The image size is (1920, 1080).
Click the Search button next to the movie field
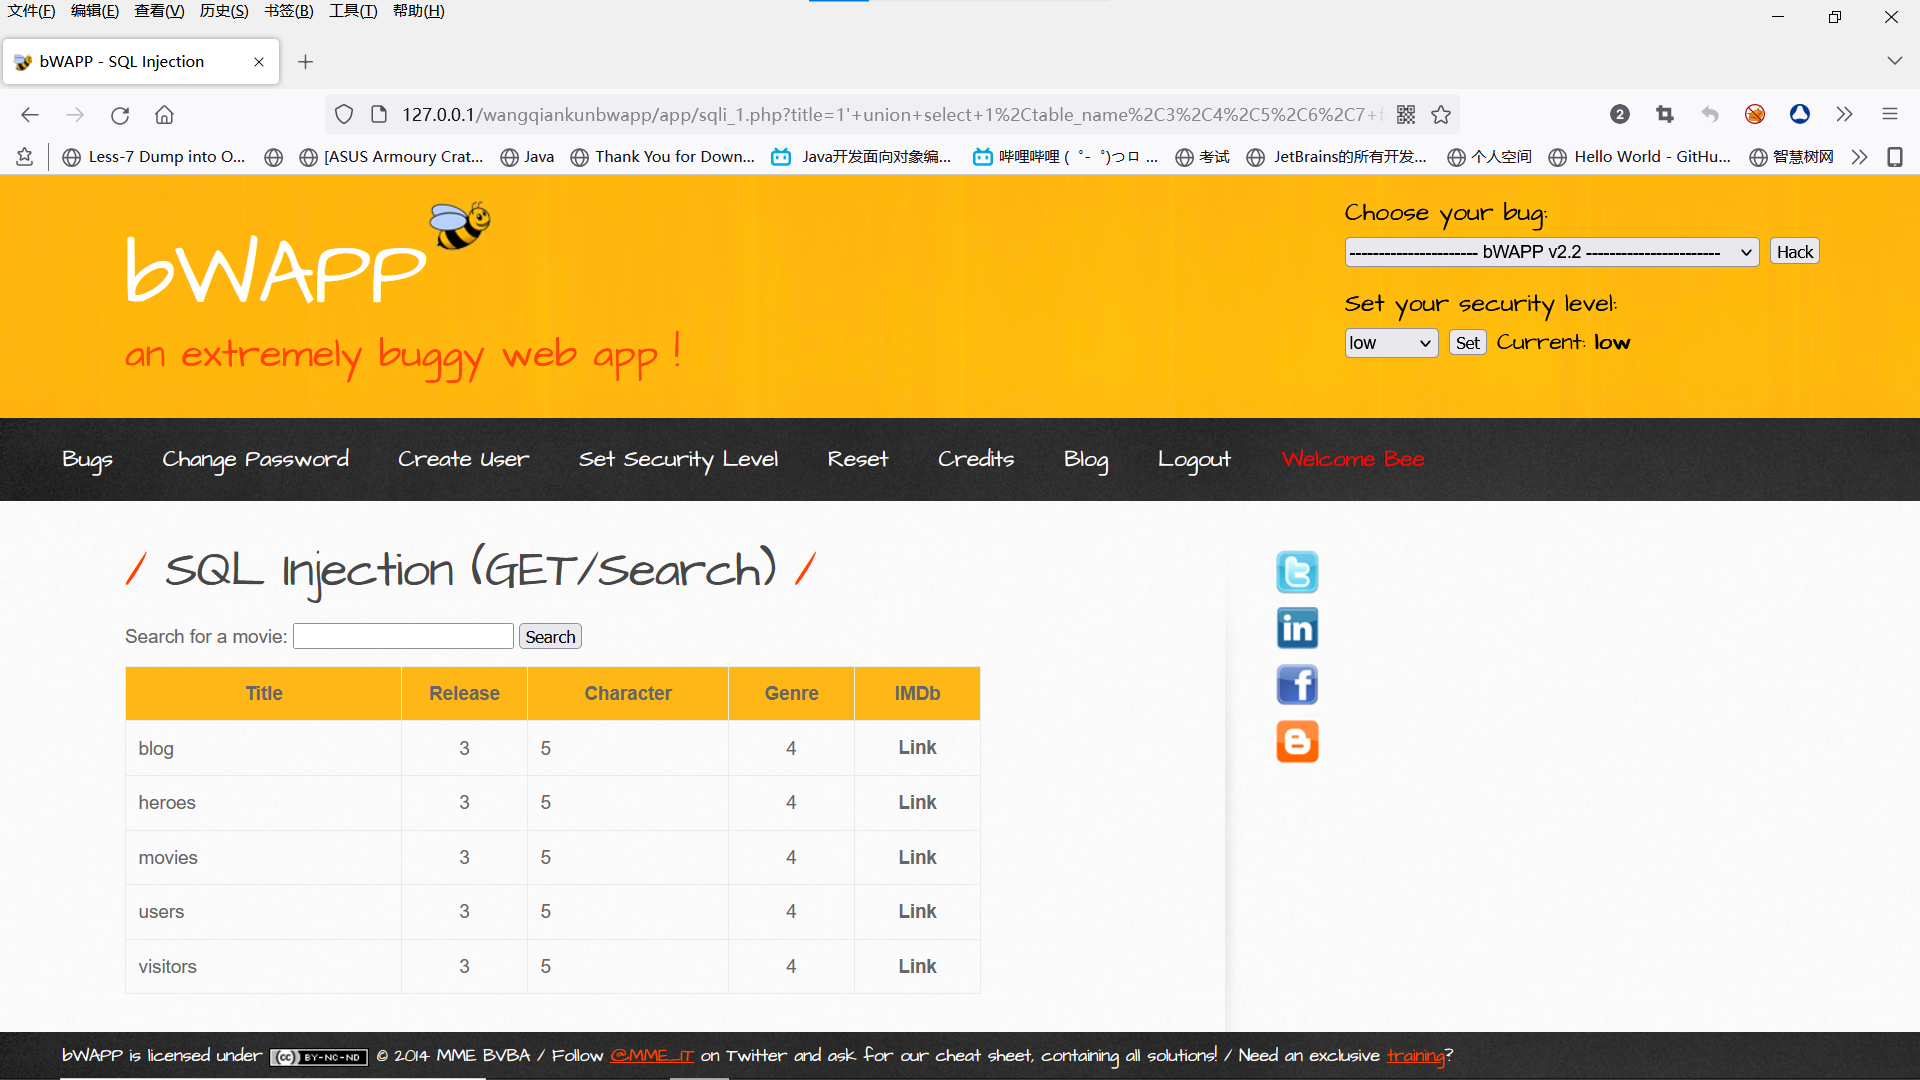pos(549,636)
